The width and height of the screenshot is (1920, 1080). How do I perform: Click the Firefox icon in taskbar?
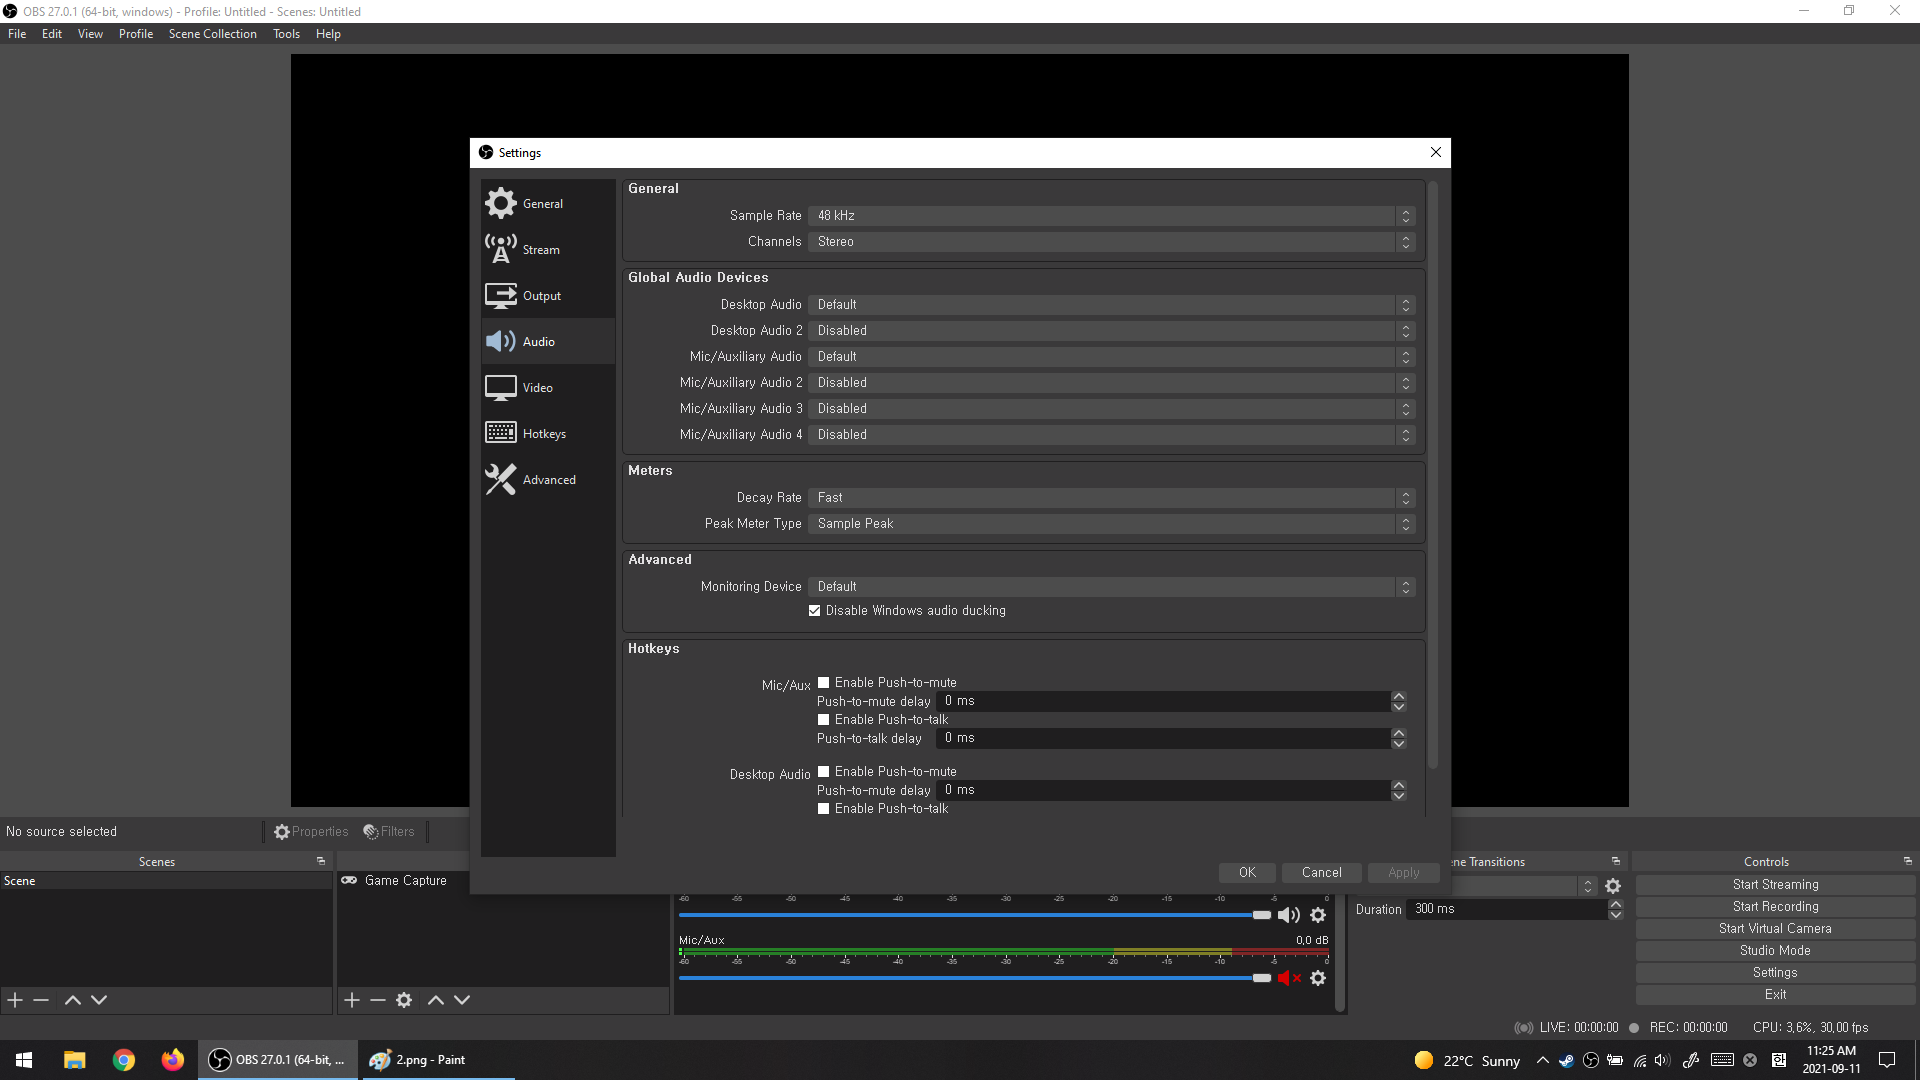(173, 1060)
